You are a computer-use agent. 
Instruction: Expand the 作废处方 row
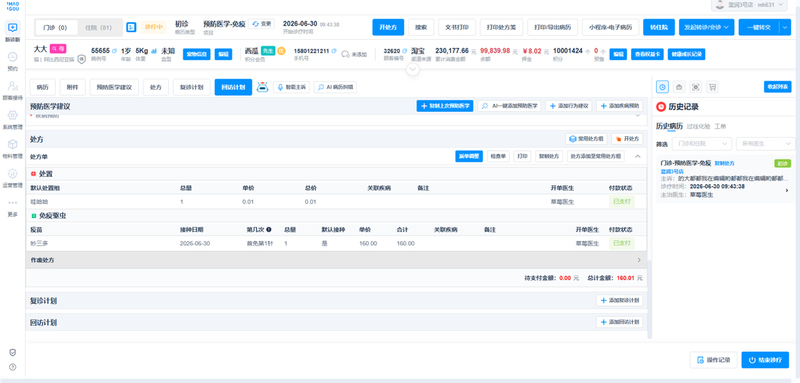[336, 260]
